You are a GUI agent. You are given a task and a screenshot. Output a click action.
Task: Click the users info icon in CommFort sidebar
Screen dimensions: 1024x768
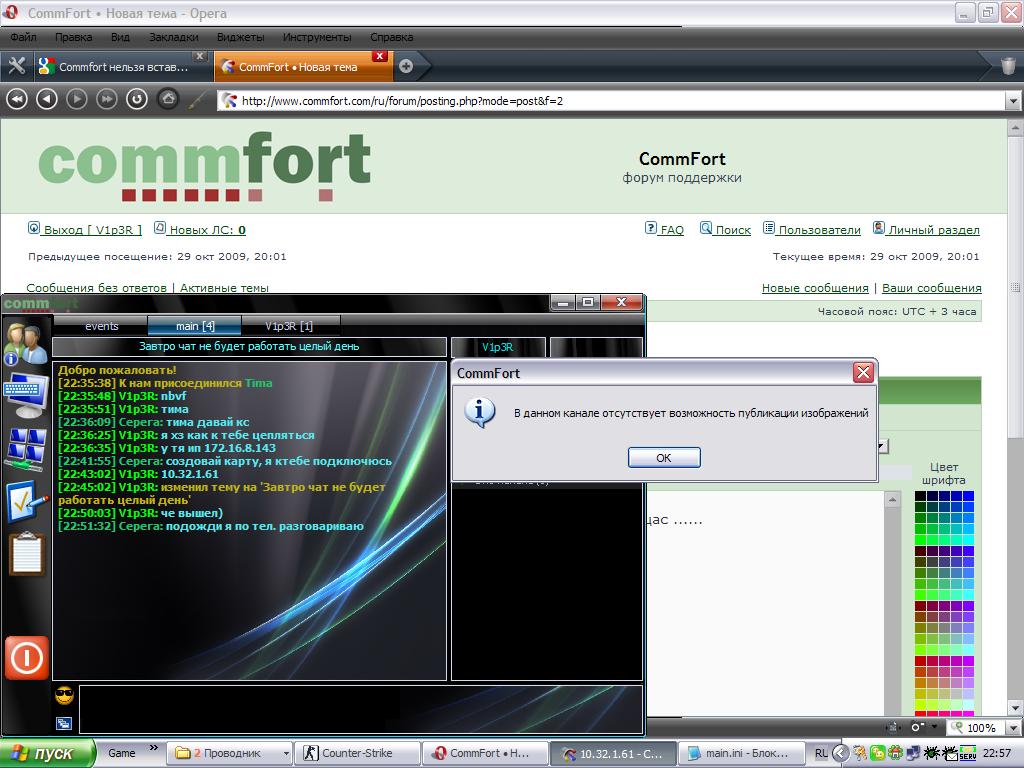coord(25,343)
